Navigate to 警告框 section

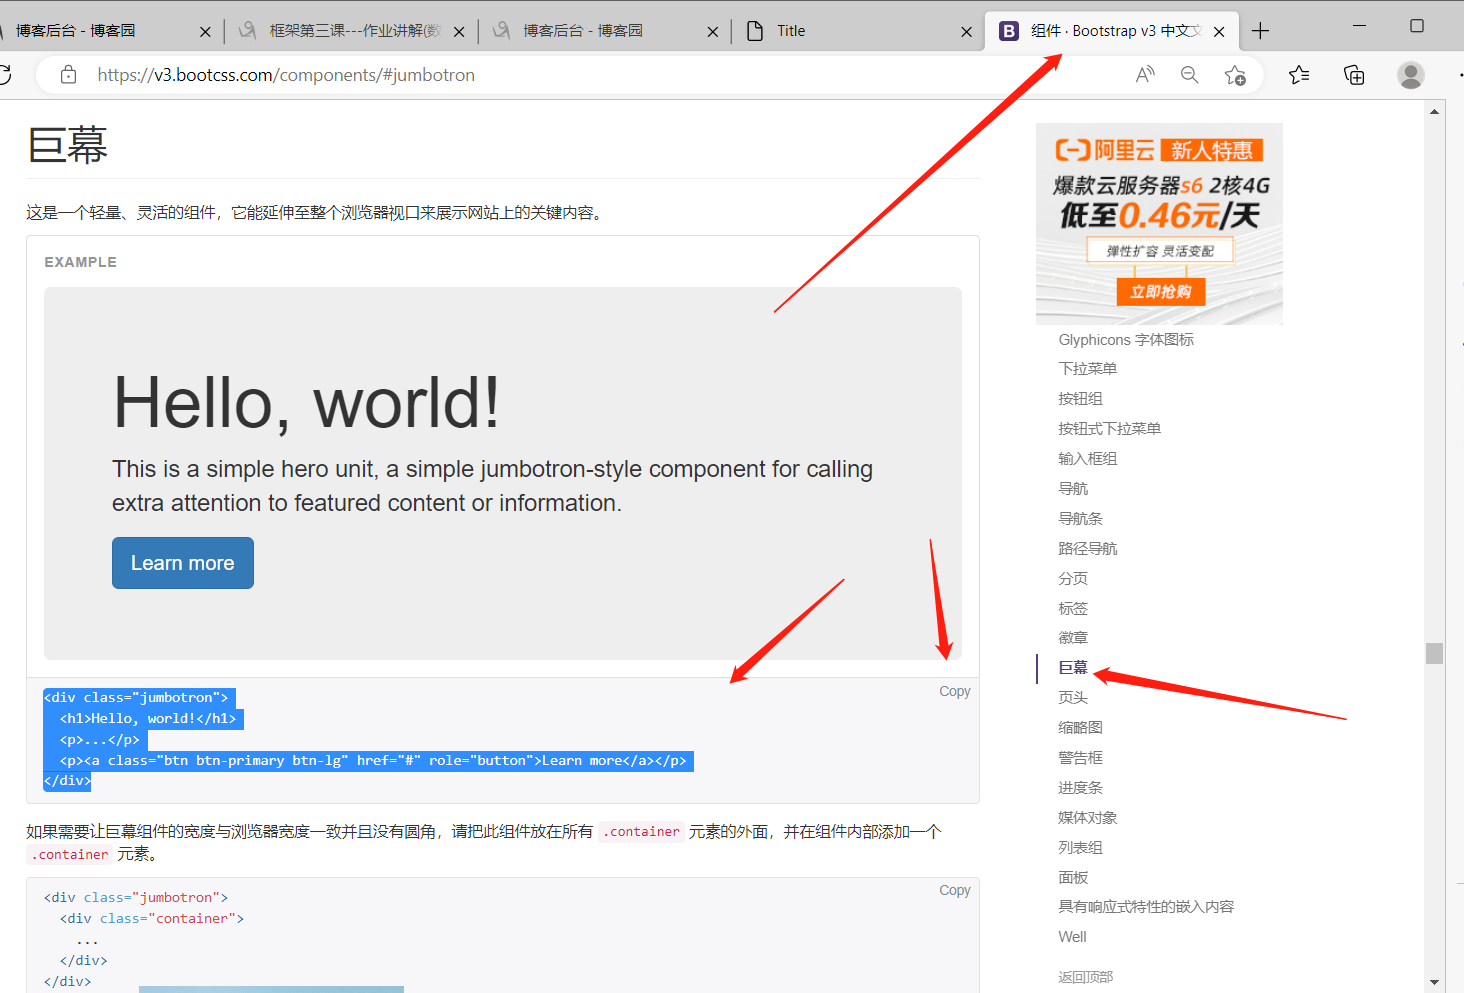coord(1081,758)
